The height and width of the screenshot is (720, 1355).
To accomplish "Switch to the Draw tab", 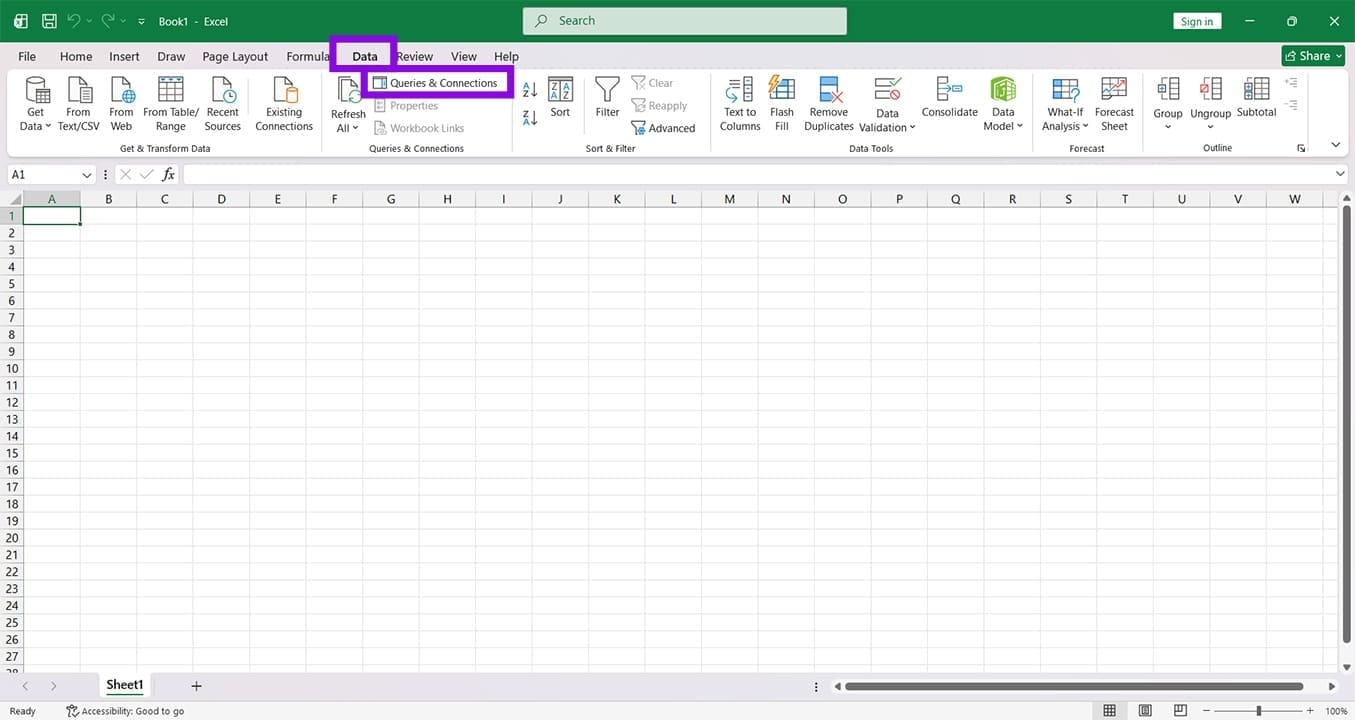I will click(x=171, y=56).
